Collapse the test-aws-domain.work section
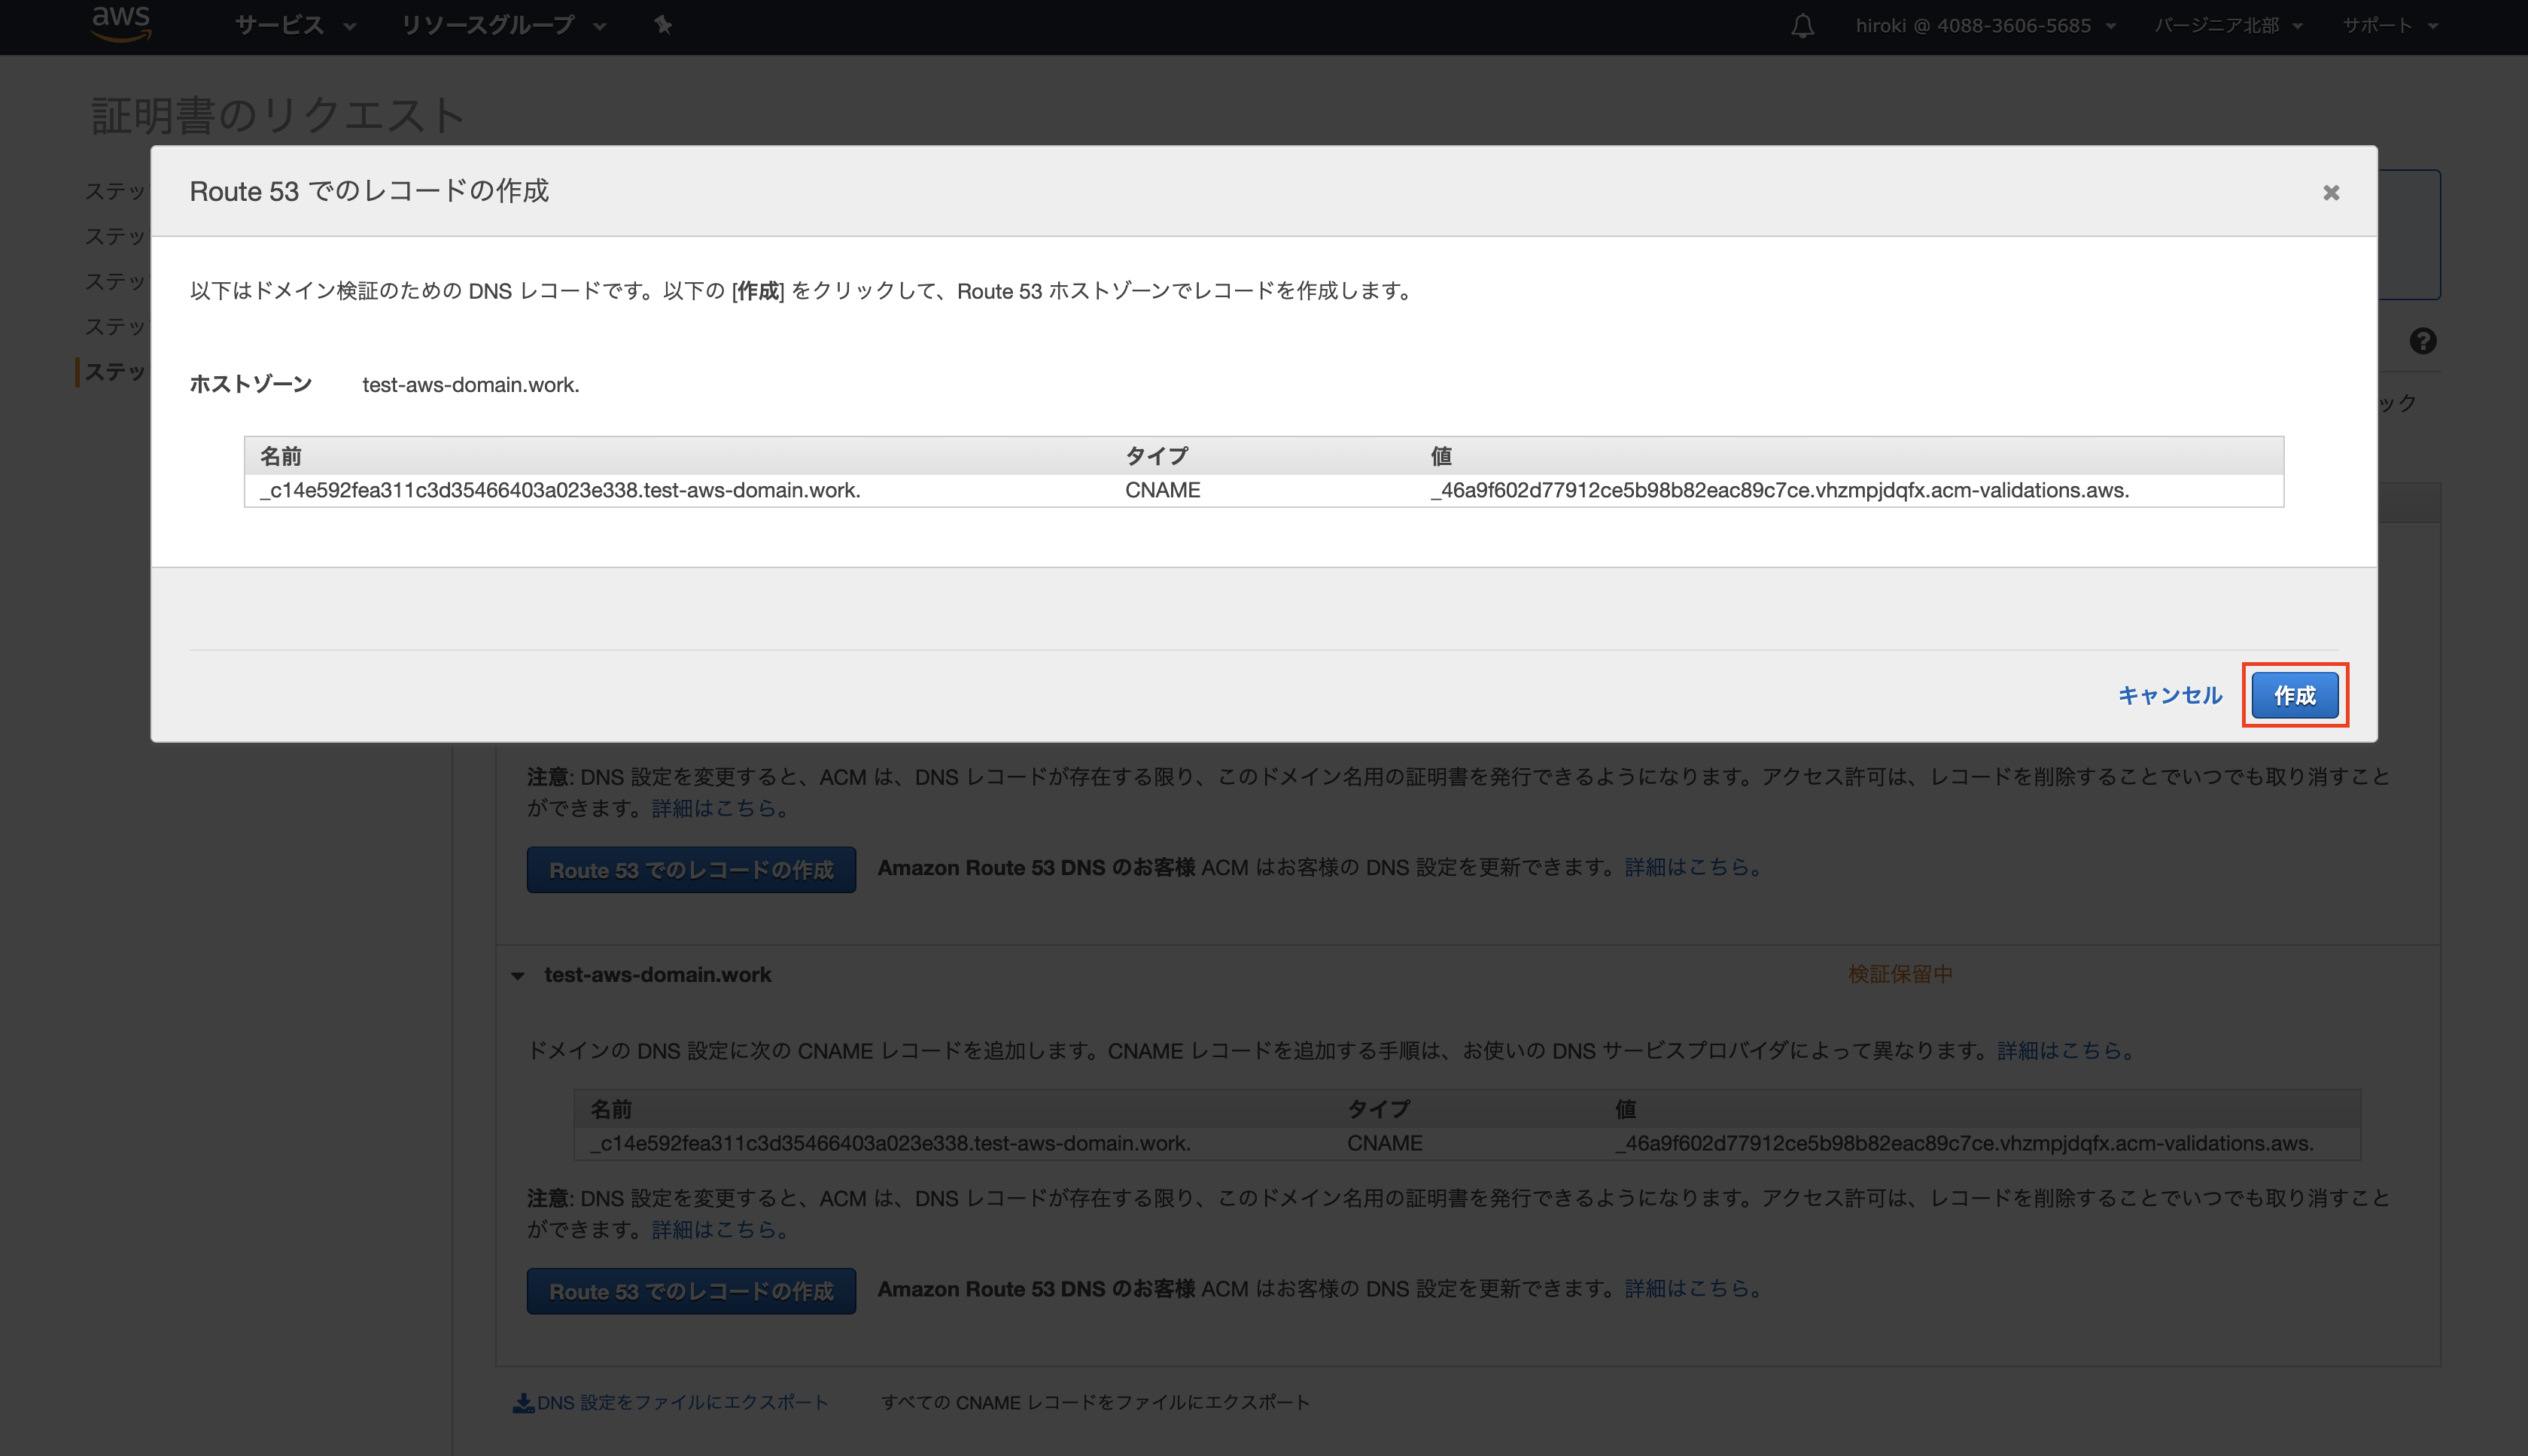 (518, 975)
